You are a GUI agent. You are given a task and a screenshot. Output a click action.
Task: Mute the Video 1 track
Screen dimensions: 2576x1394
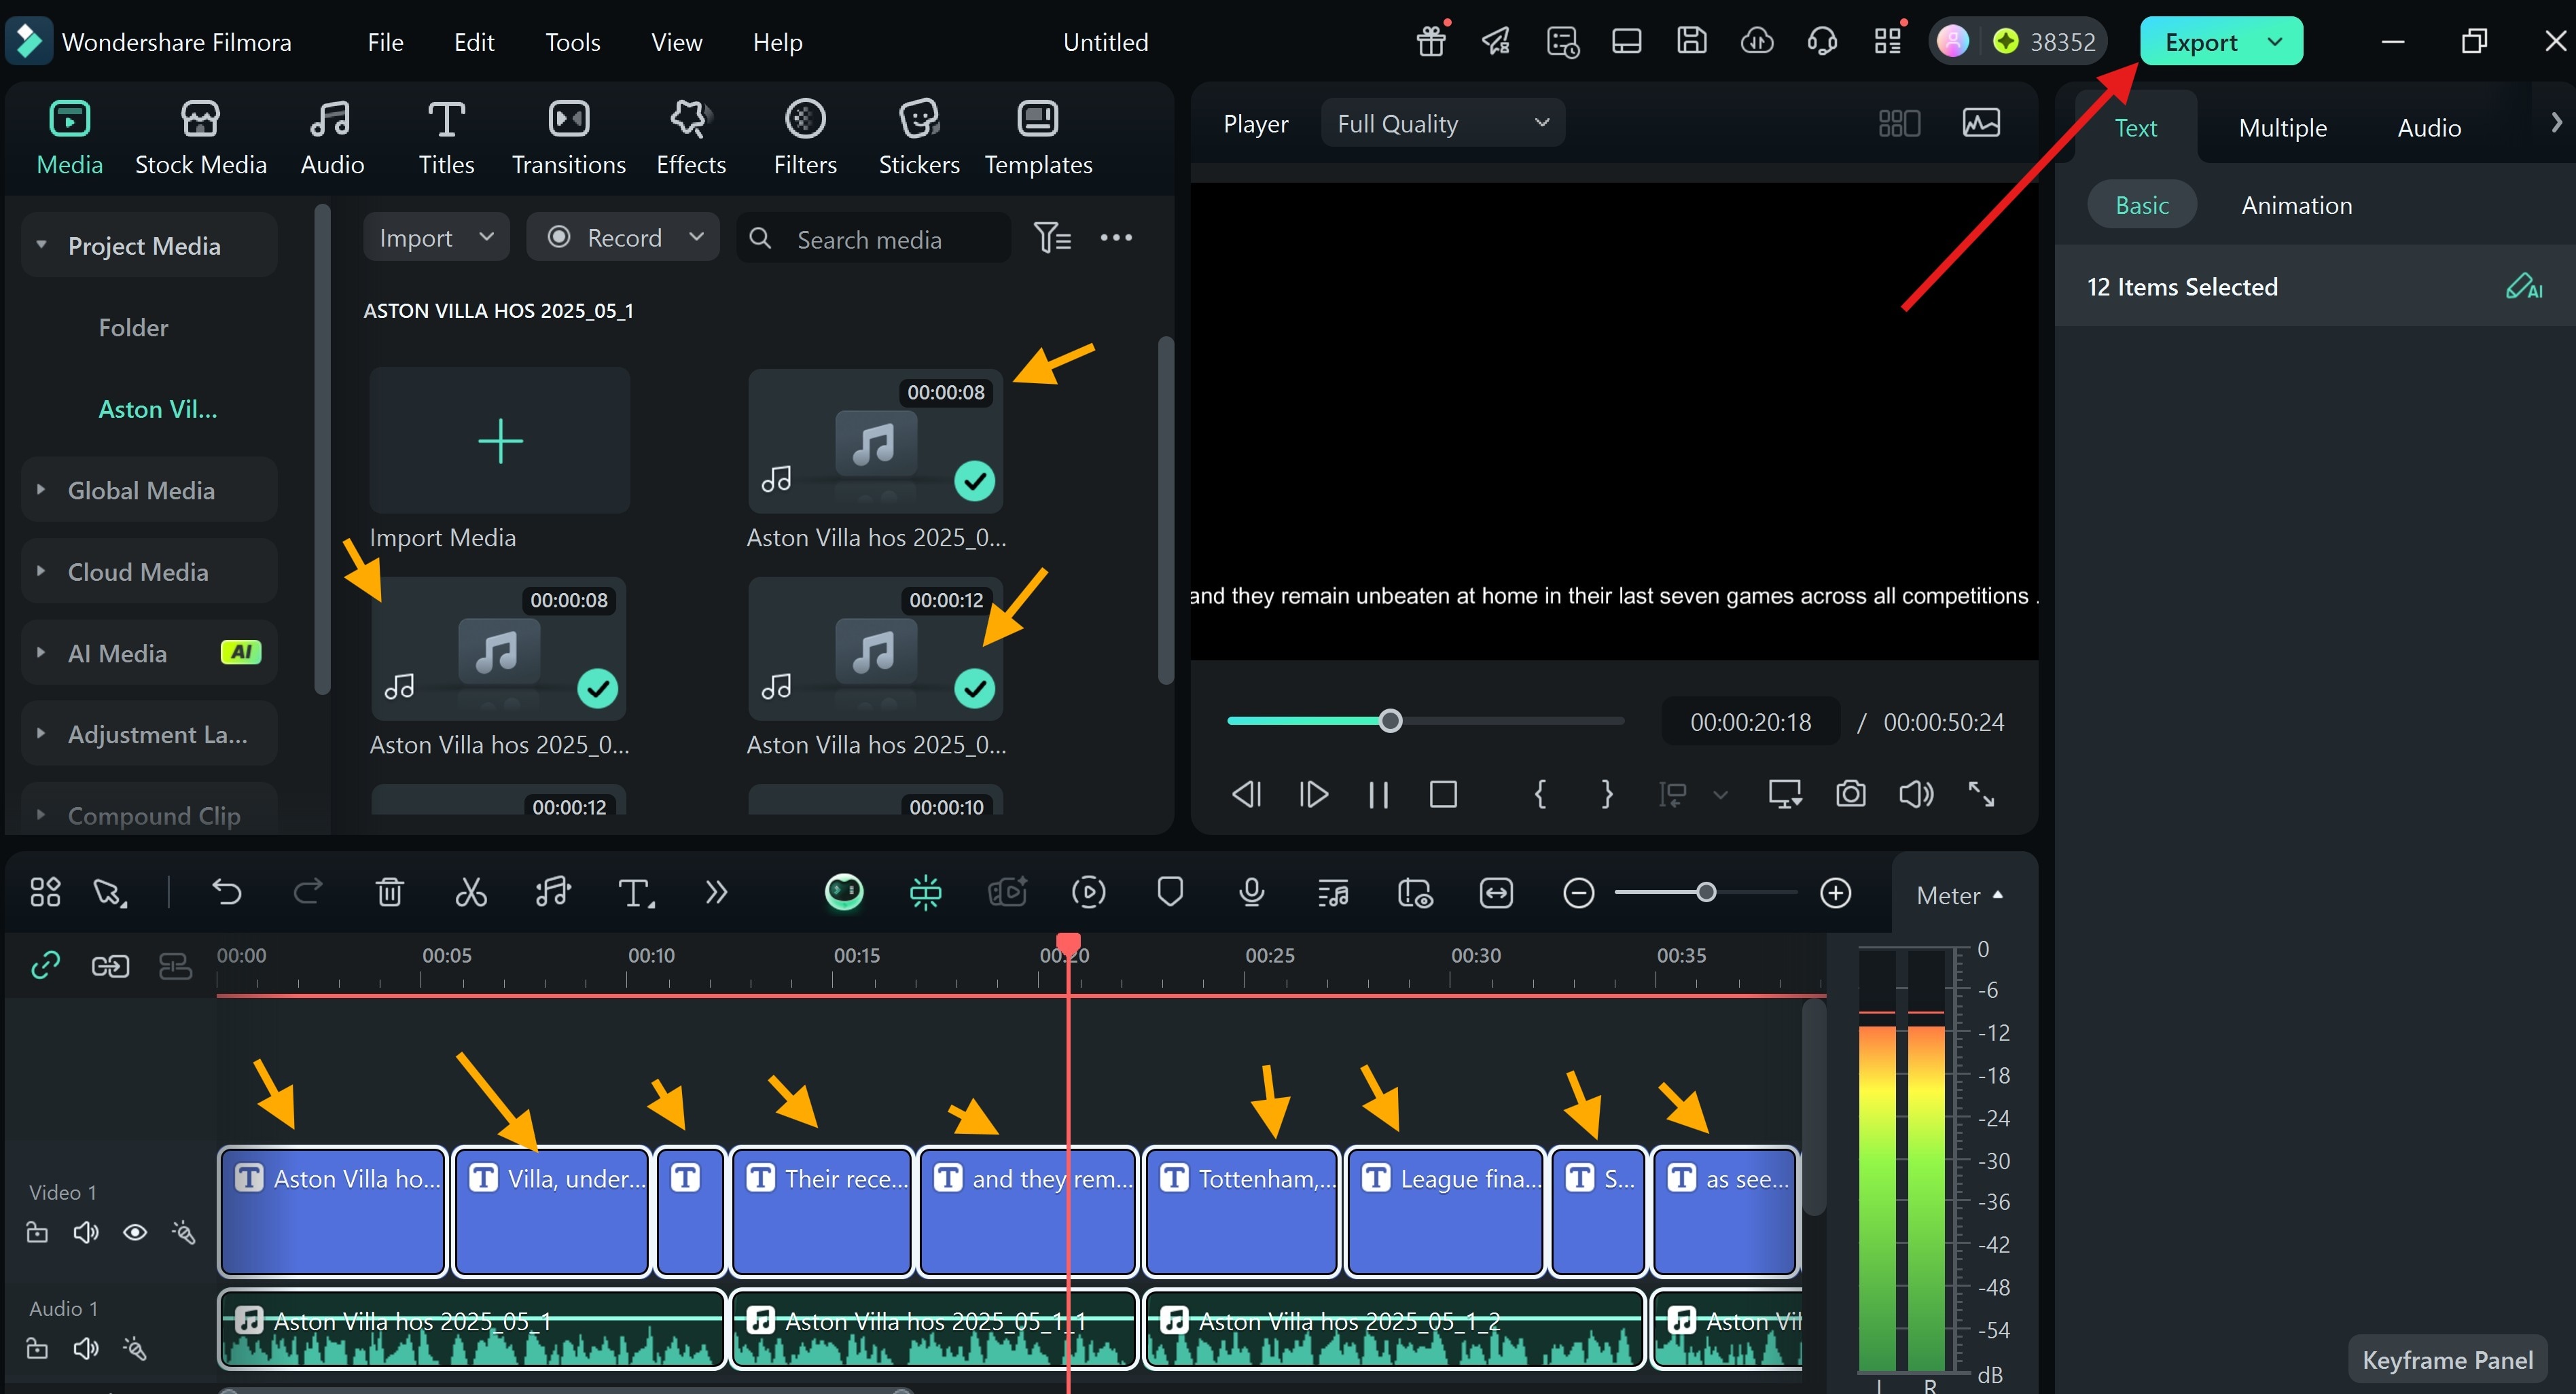tap(86, 1232)
